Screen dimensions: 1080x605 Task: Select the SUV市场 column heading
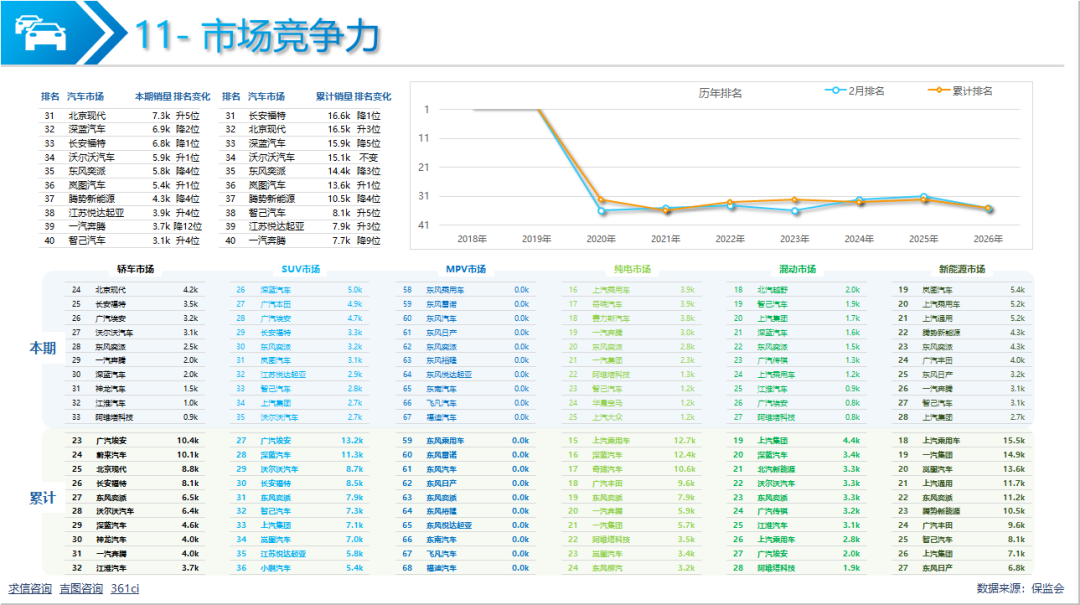pos(301,269)
